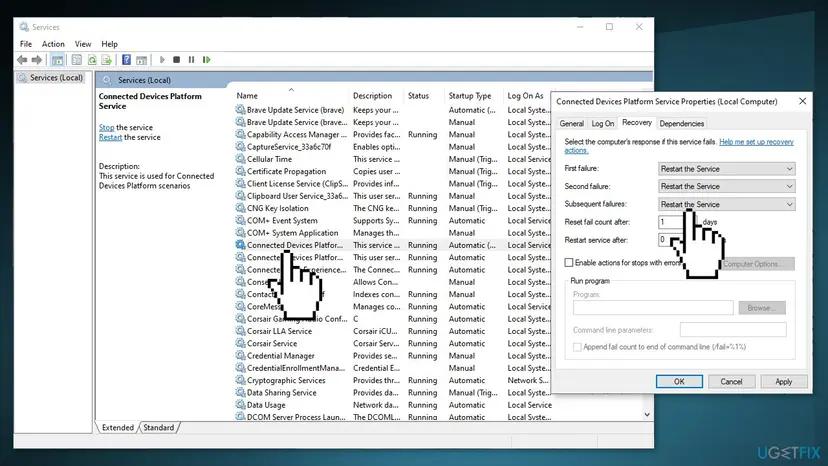The image size is (828, 466).
Task: Select the Corsair Service row
Action: pos(393,343)
